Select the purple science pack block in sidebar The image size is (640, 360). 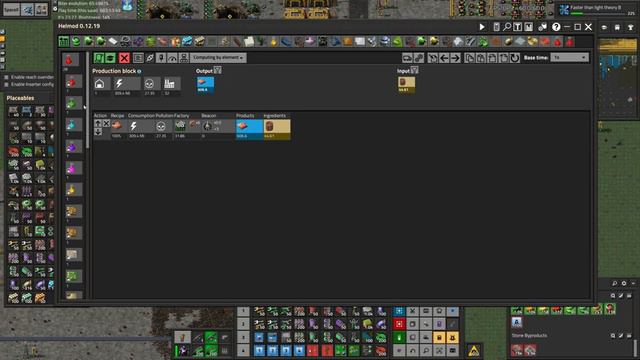73,147
